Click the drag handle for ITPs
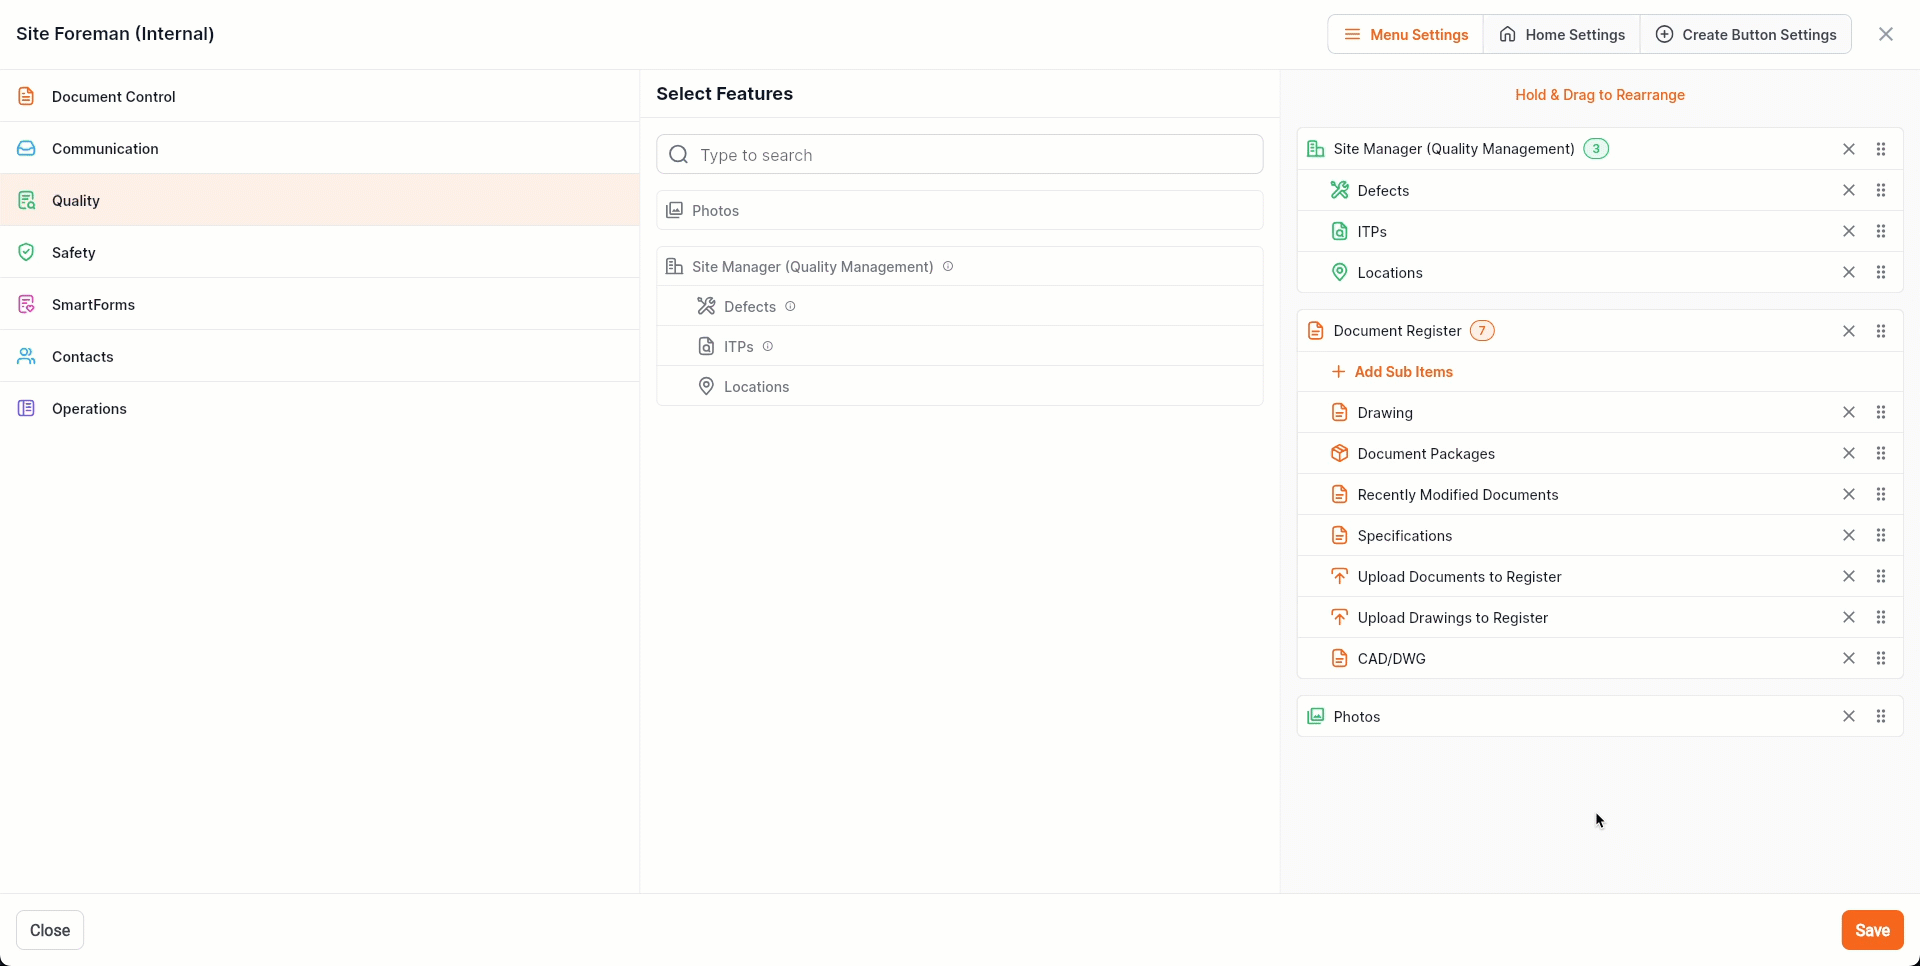 [1880, 231]
